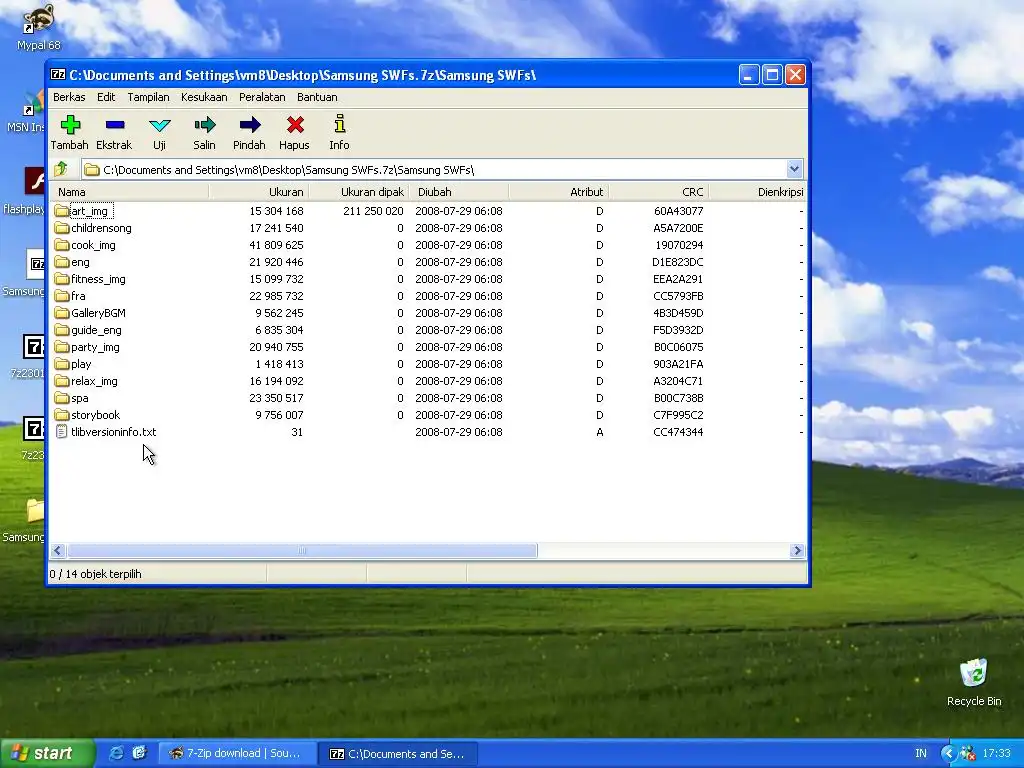Click the IN language indicator in tray

[921, 754]
